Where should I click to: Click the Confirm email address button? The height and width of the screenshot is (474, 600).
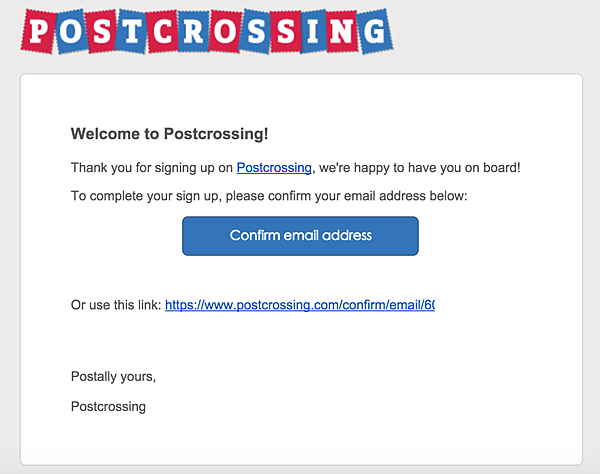click(x=300, y=236)
